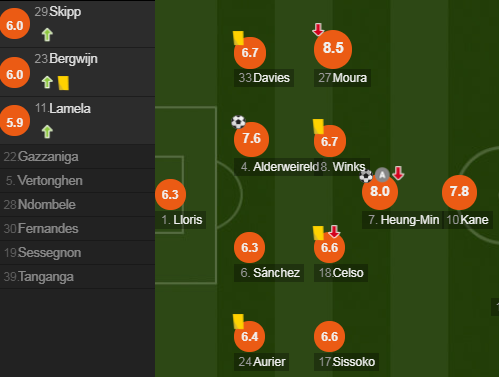Click the green arrow under Lamela

(x=47, y=132)
